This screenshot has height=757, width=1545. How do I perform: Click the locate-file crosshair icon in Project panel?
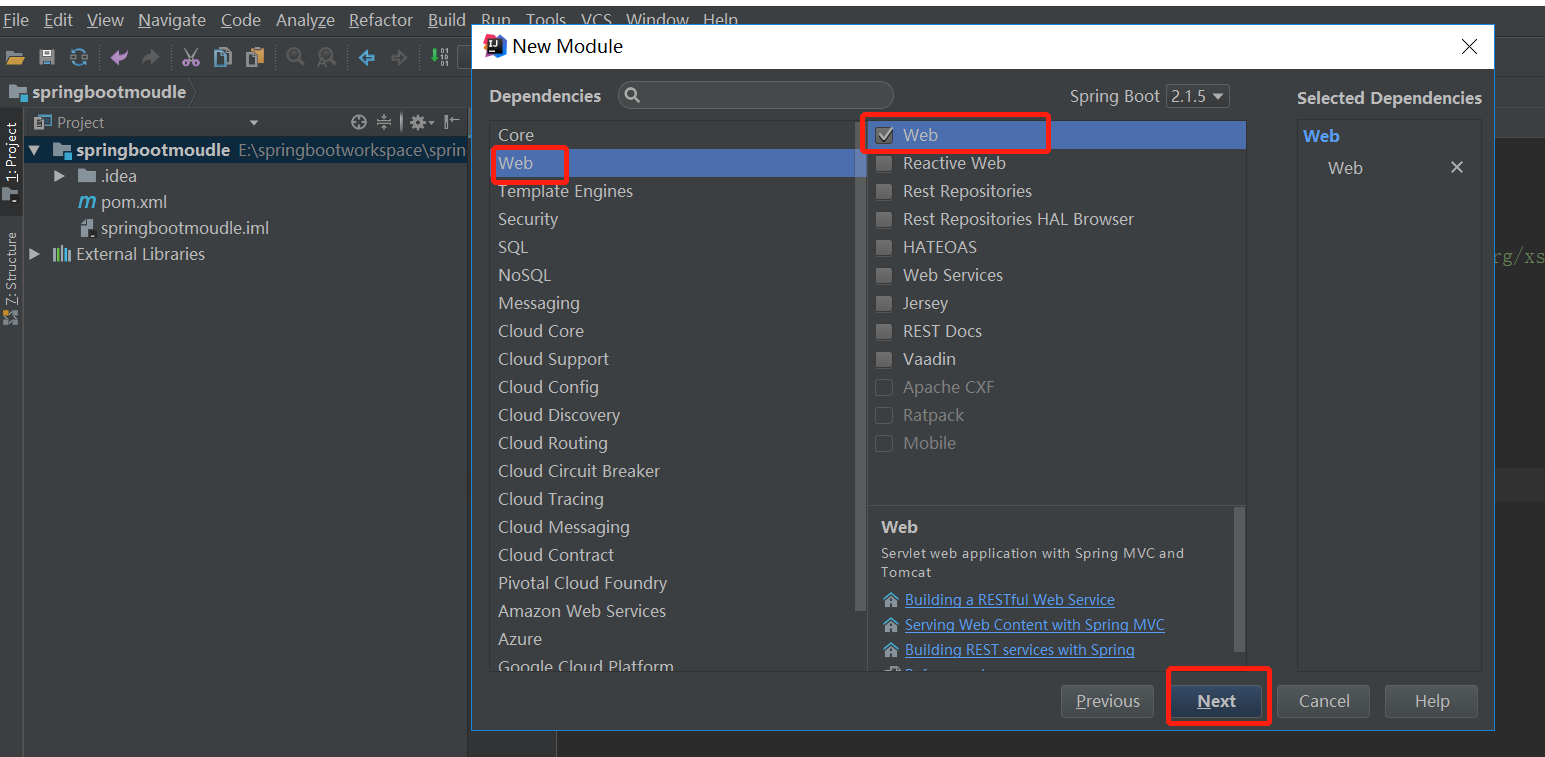click(x=358, y=122)
